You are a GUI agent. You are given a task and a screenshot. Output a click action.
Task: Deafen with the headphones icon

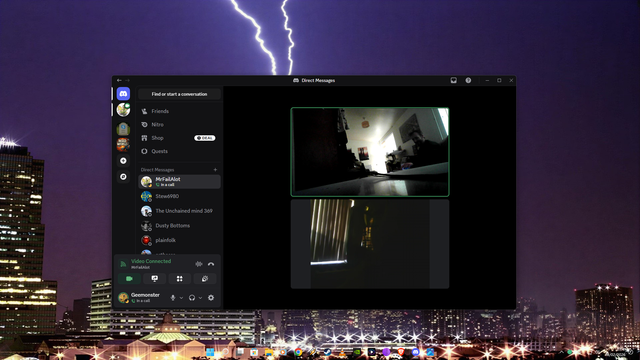pos(192,298)
